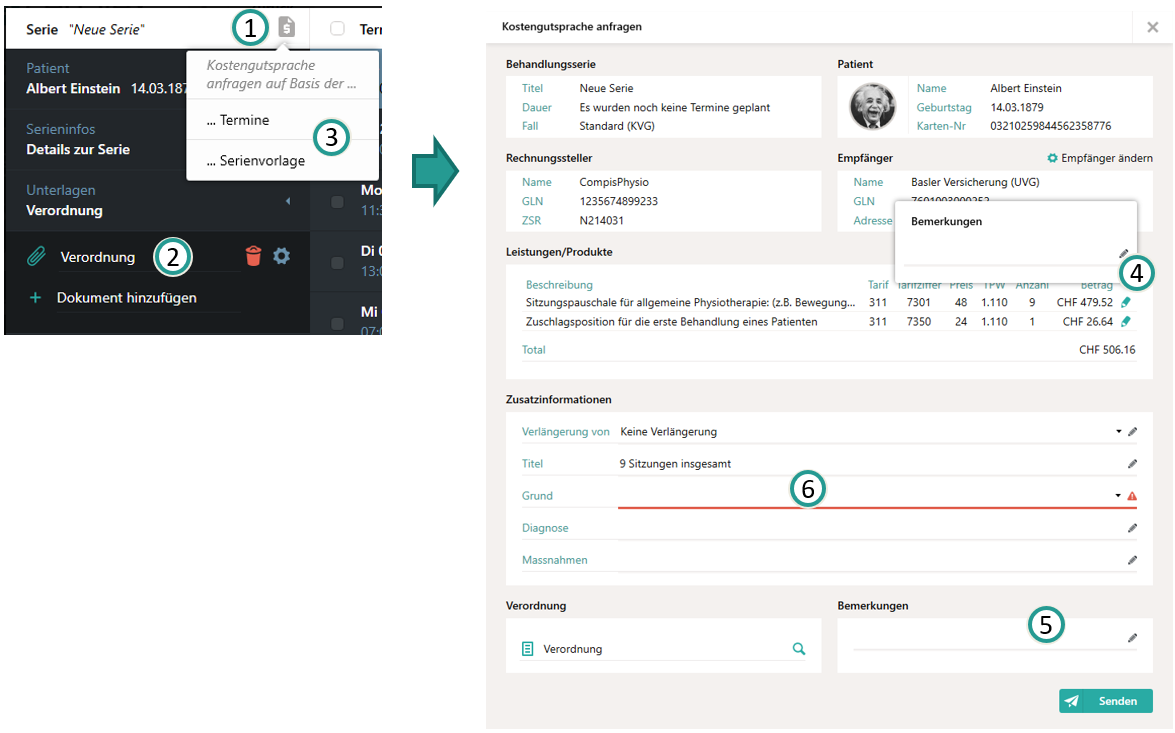Choose '... Serienvorlage' from the popup menu
The width and height of the screenshot is (1175, 733).
click(256, 161)
